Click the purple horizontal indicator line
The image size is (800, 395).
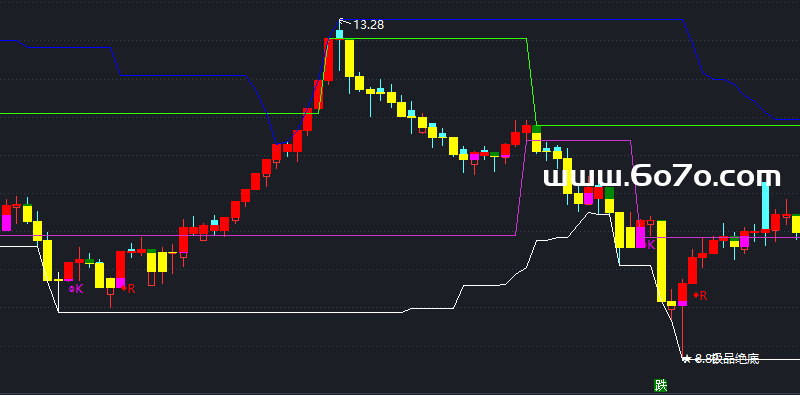[x=255, y=235]
